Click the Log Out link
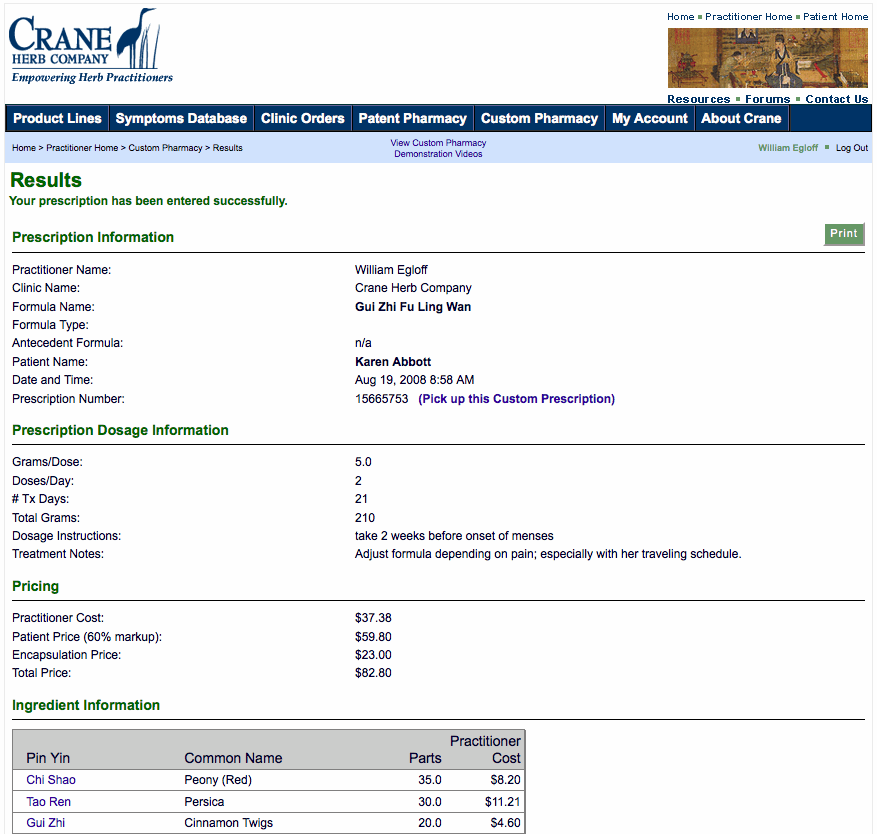877x834 pixels. [852, 148]
